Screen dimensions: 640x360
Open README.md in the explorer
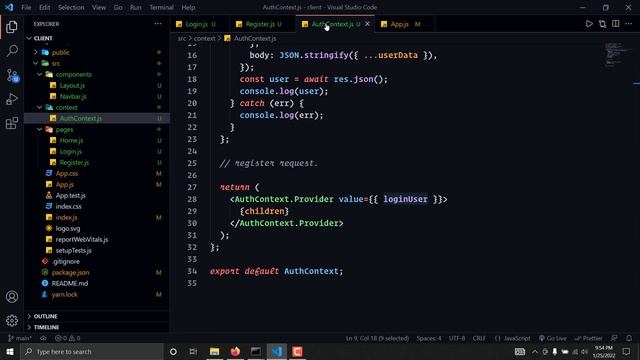tap(69, 283)
